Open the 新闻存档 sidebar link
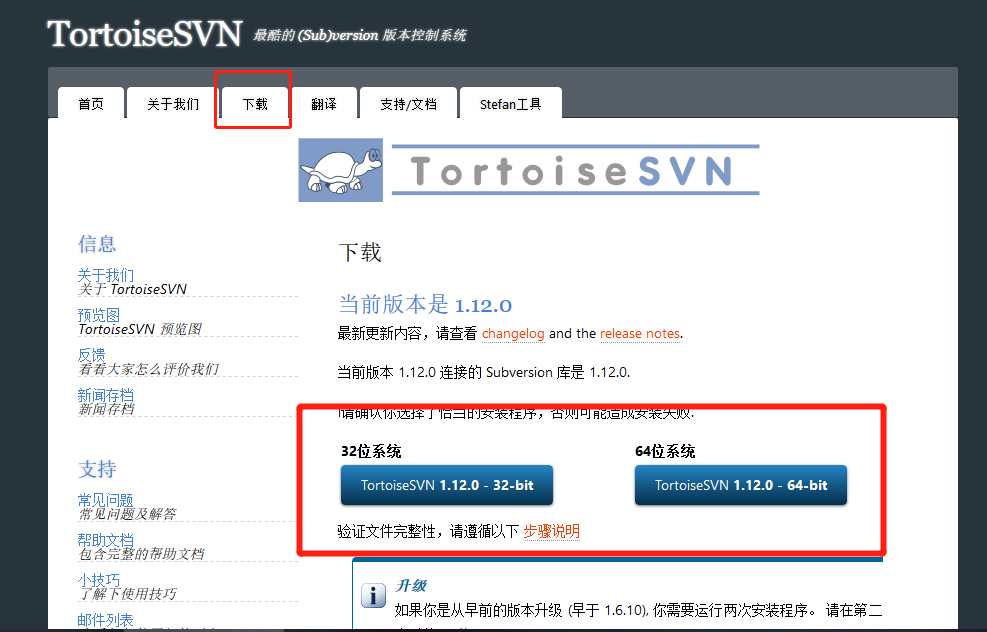 pos(106,395)
